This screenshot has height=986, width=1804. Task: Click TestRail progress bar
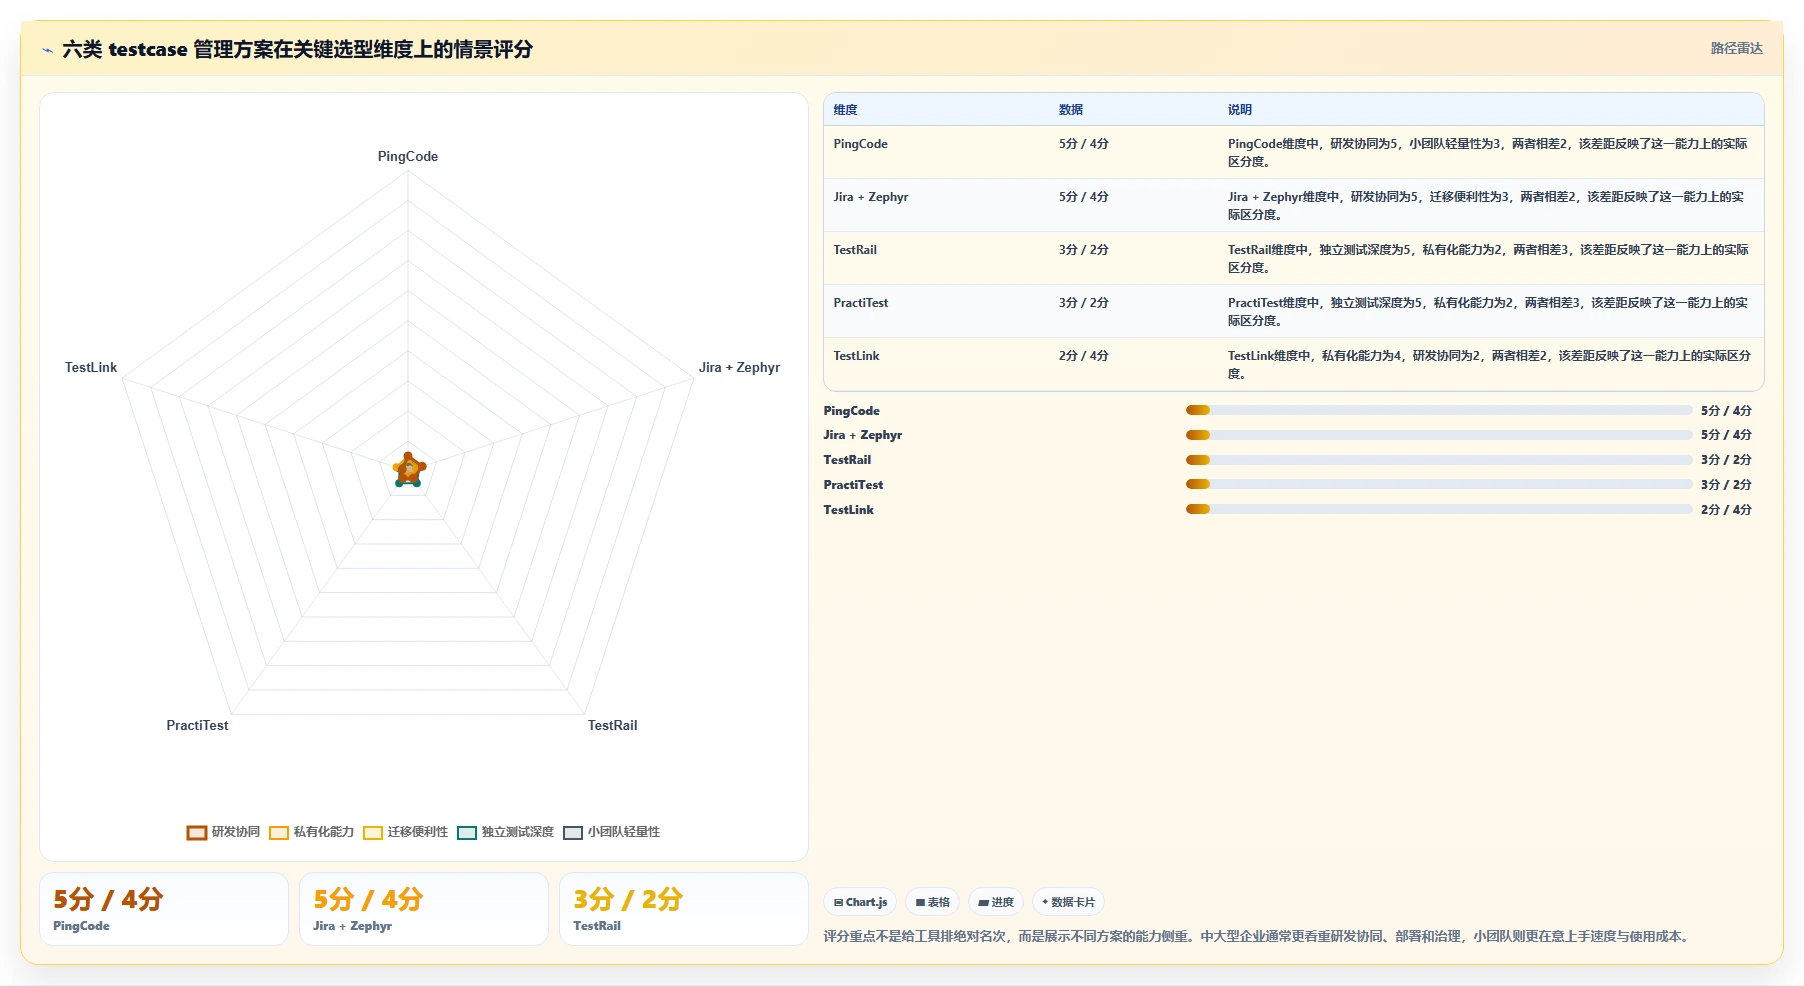coord(1439,460)
